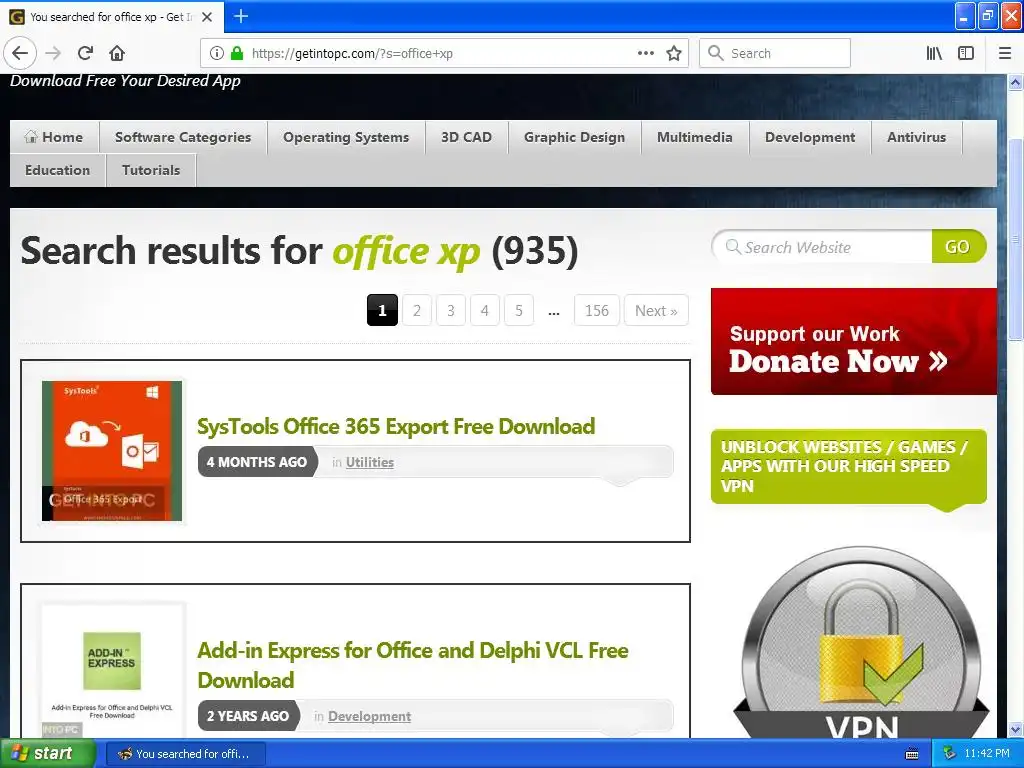Open a new tab with plus icon

tap(241, 16)
